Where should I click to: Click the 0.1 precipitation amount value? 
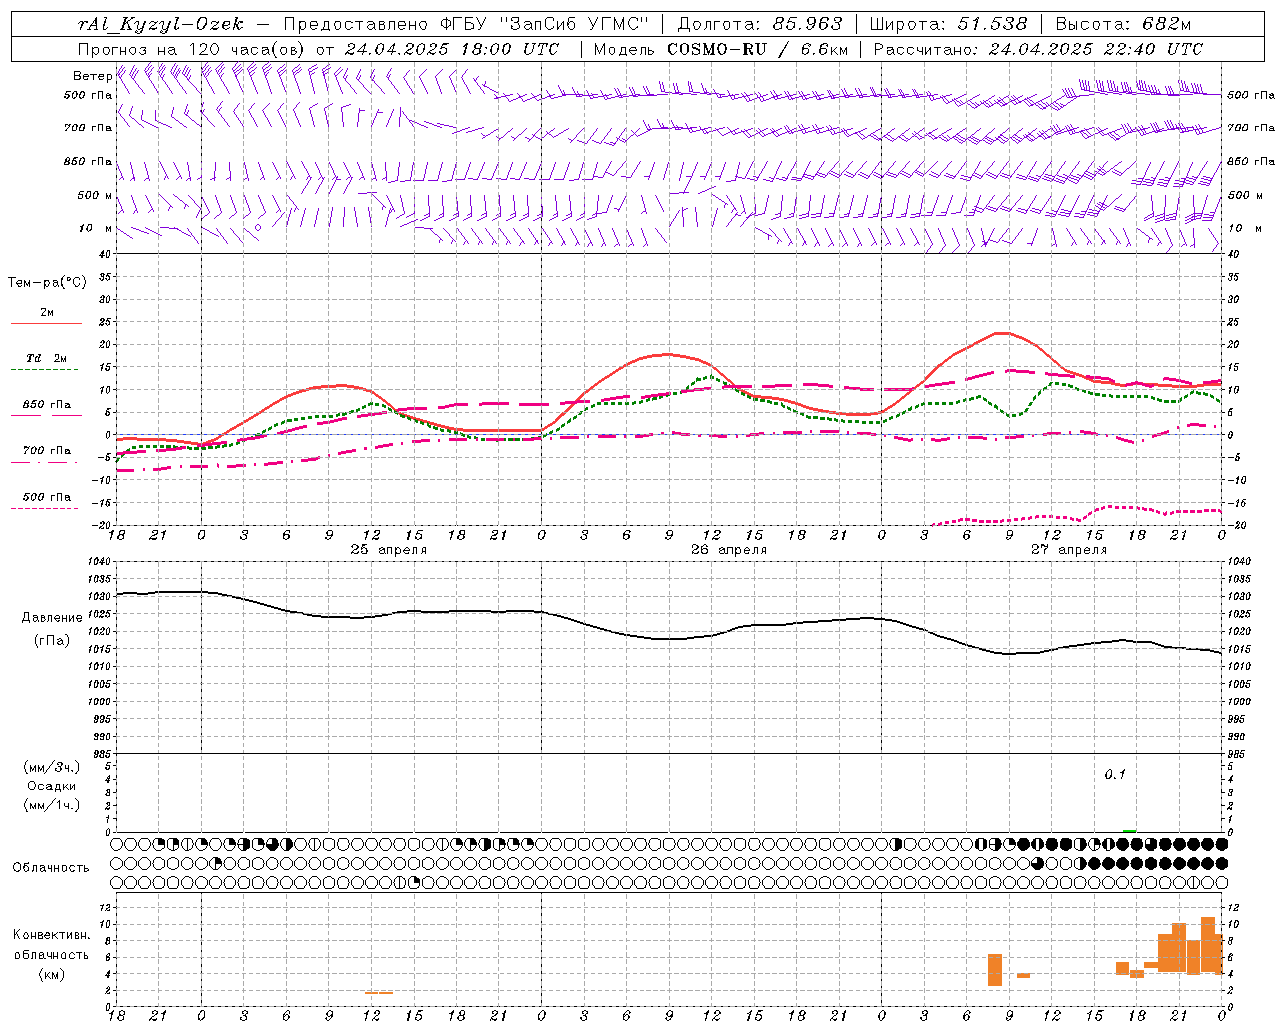click(1115, 775)
